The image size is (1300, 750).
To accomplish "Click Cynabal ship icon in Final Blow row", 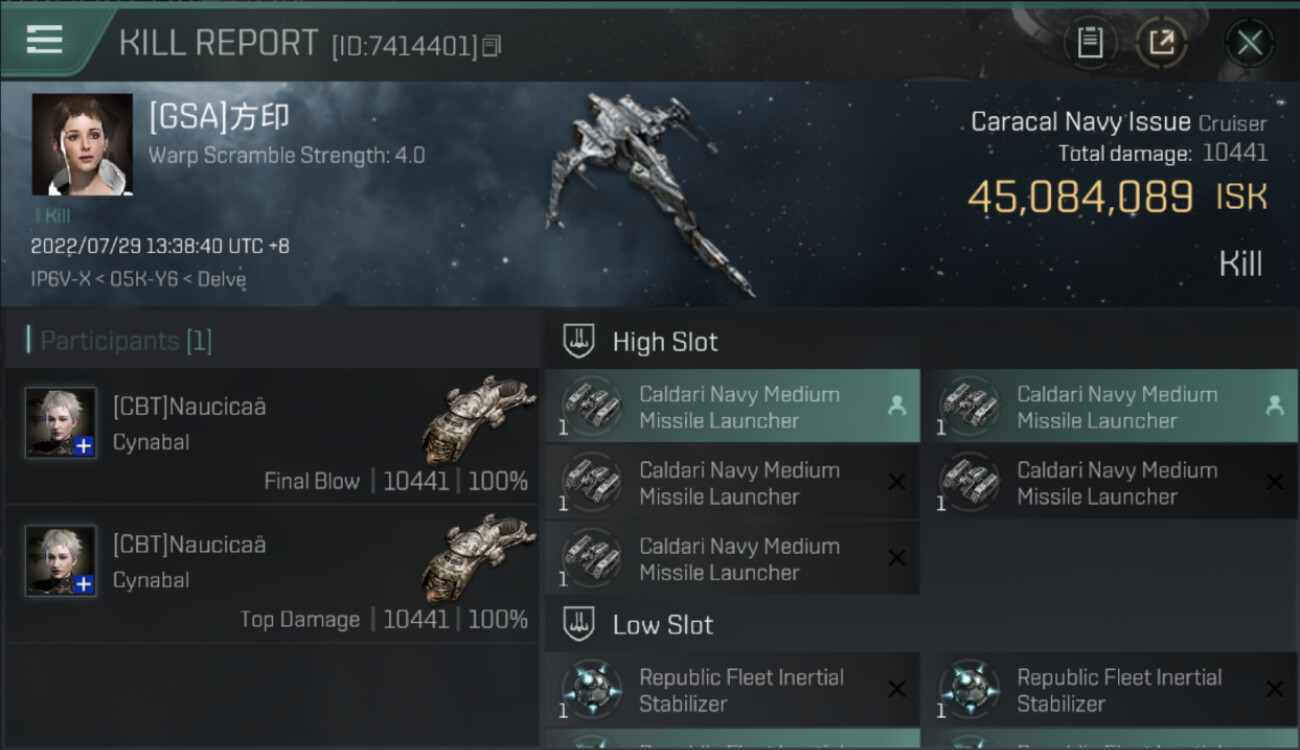I will [478, 420].
